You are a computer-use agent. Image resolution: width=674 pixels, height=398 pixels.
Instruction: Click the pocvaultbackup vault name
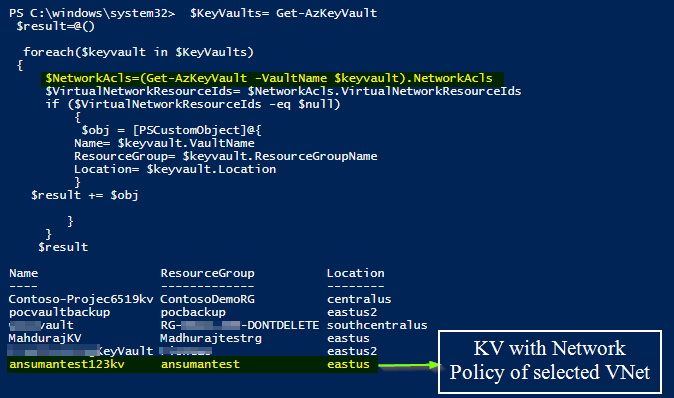point(60,312)
